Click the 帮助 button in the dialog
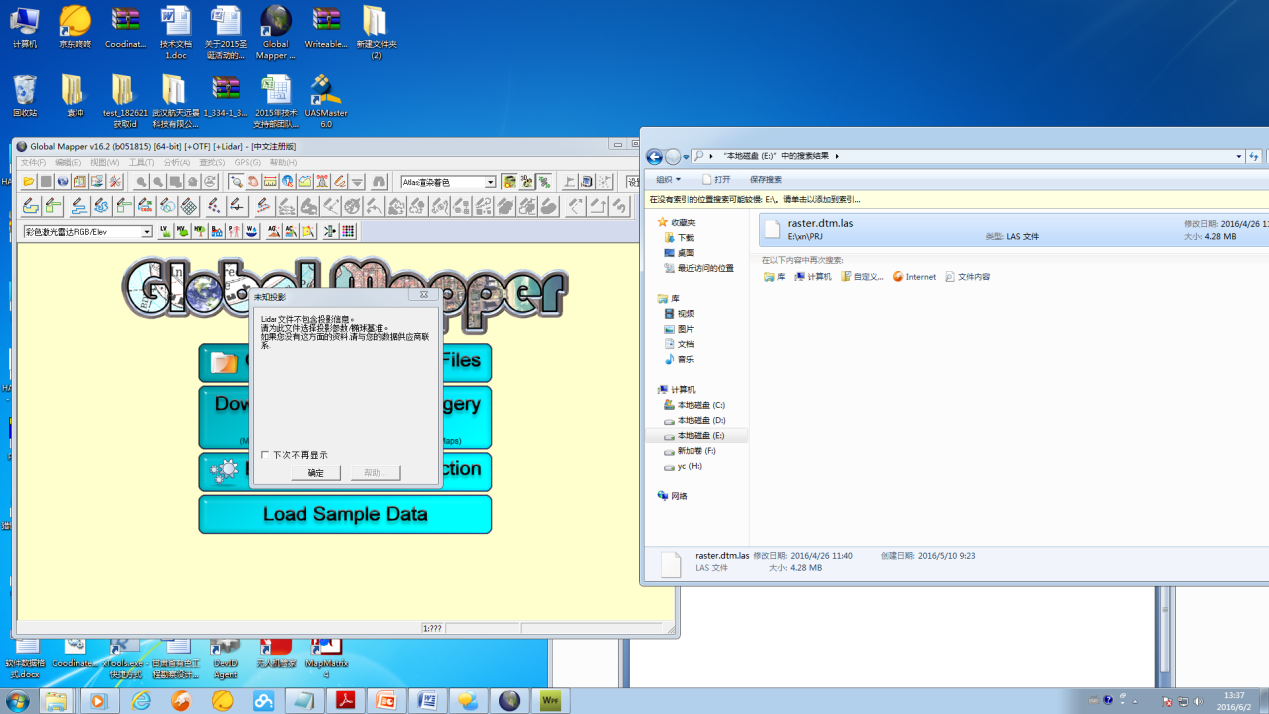Image resolution: width=1269 pixels, height=714 pixels. point(375,473)
